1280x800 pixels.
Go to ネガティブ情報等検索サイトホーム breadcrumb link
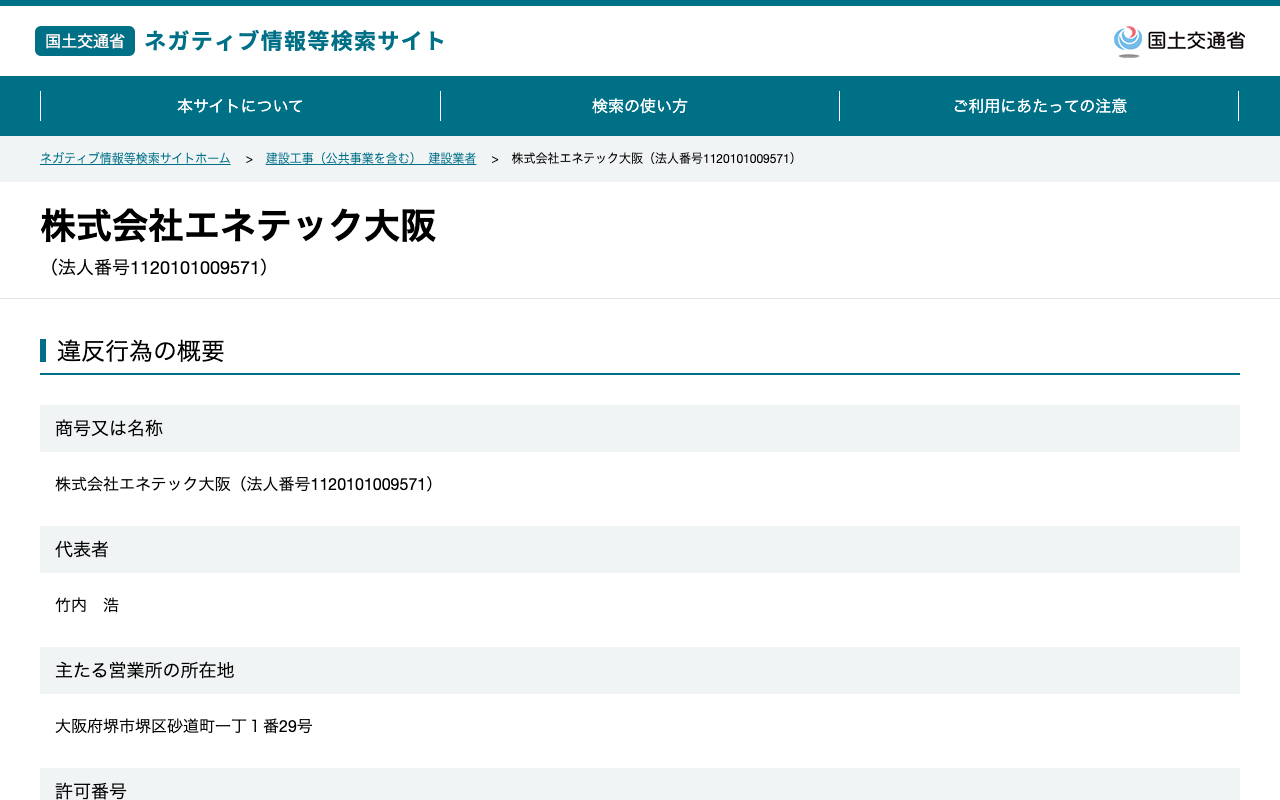[135, 159]
